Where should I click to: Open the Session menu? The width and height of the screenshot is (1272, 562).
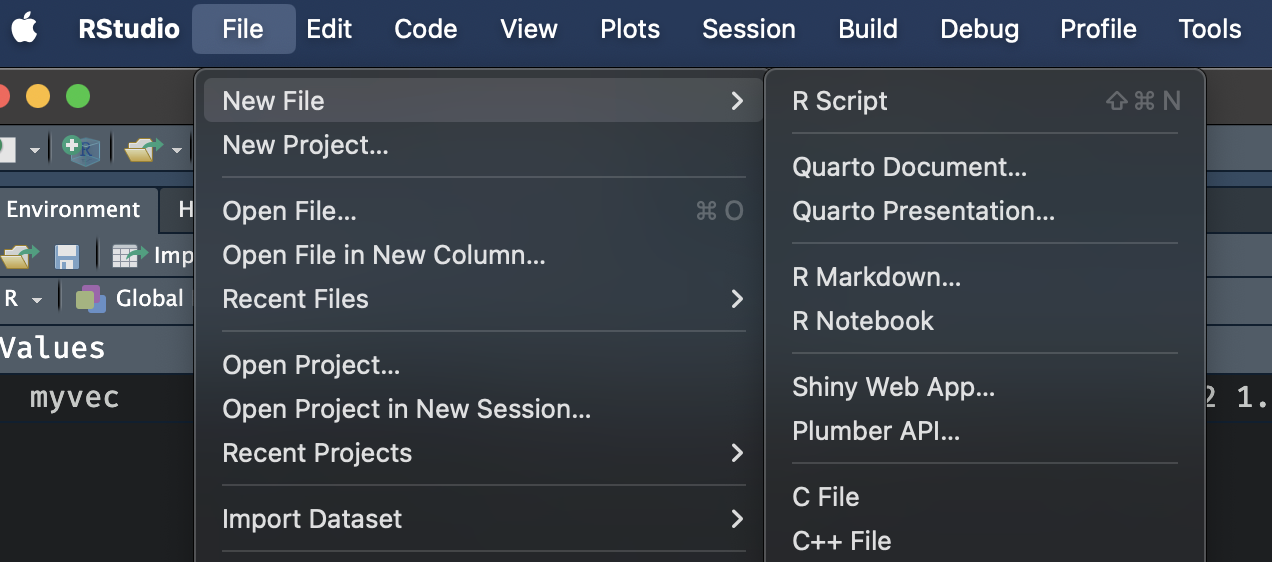[x=748, y=29]
